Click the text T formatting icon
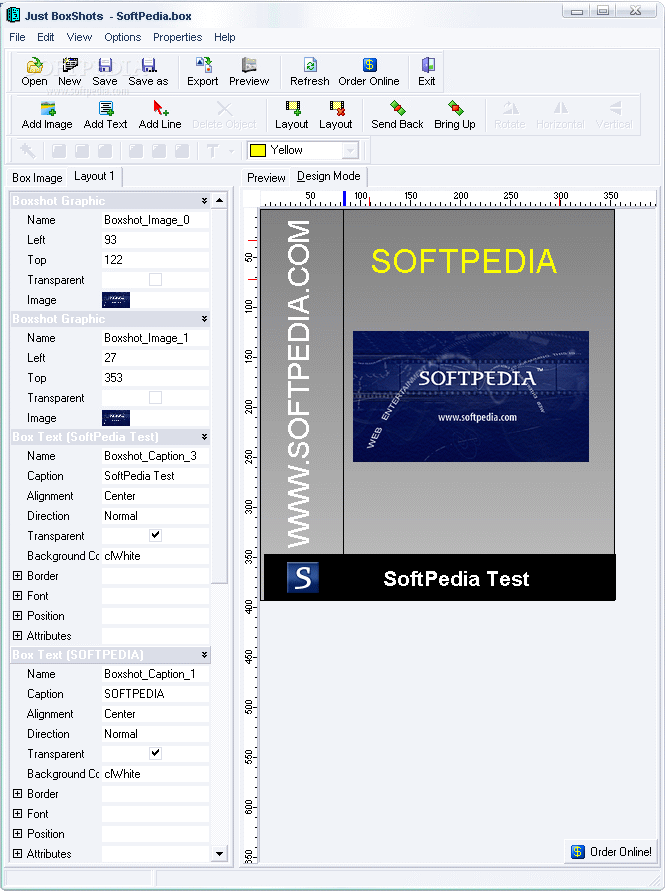 tap(213, 151)
